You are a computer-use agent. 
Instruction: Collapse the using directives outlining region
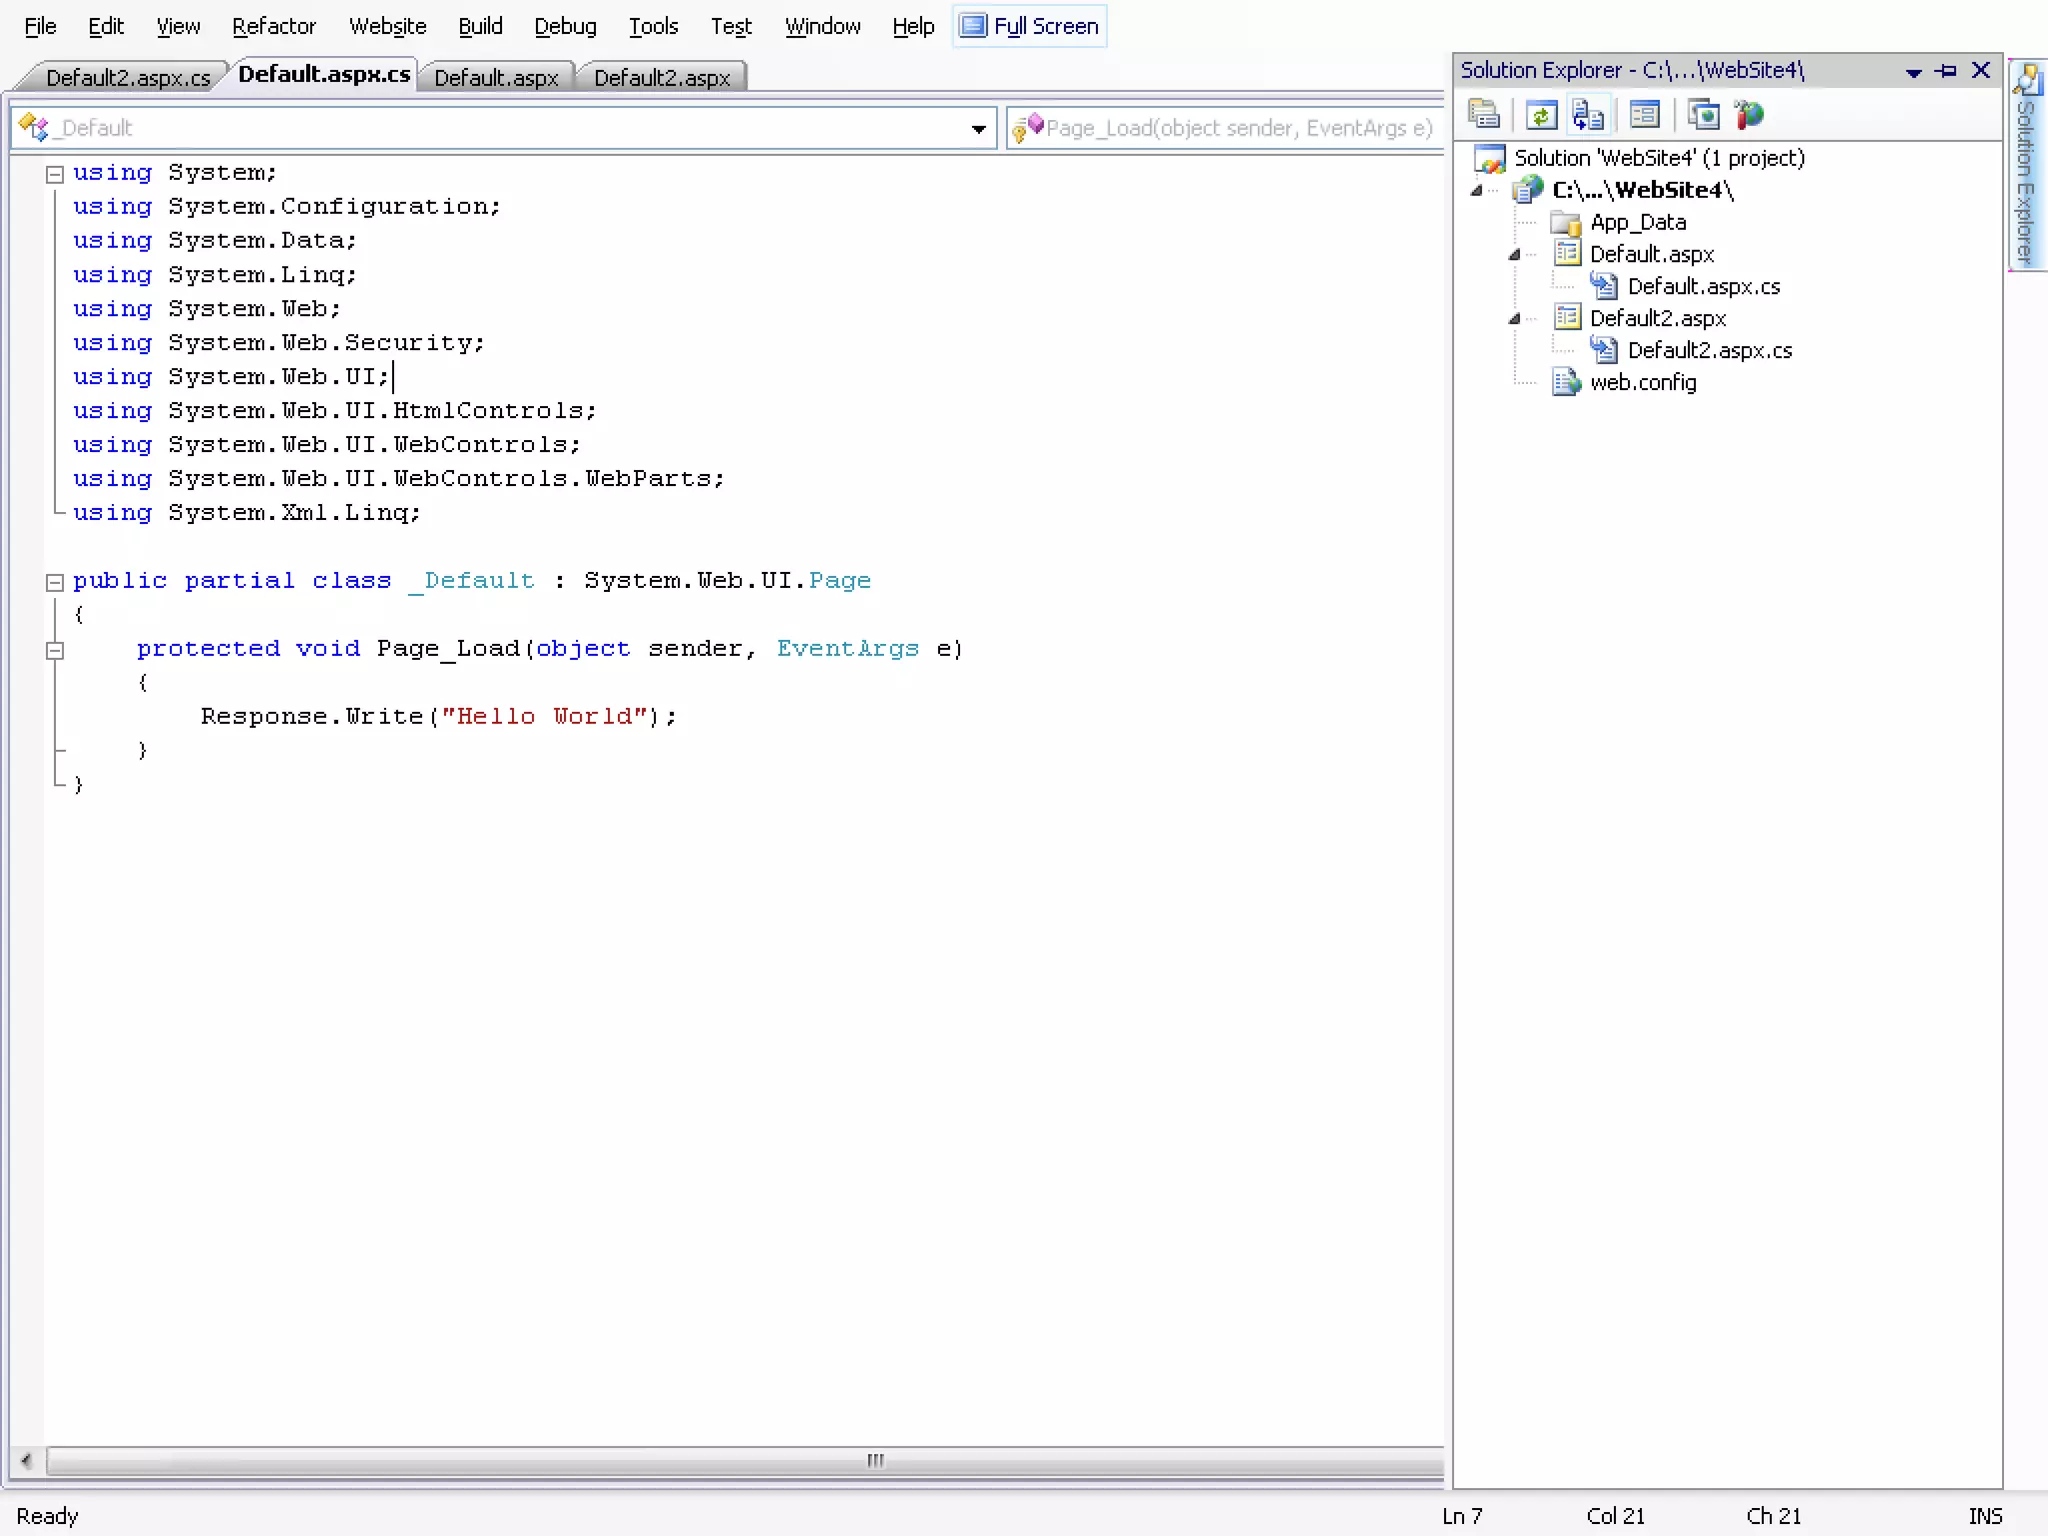click(55, 174)
